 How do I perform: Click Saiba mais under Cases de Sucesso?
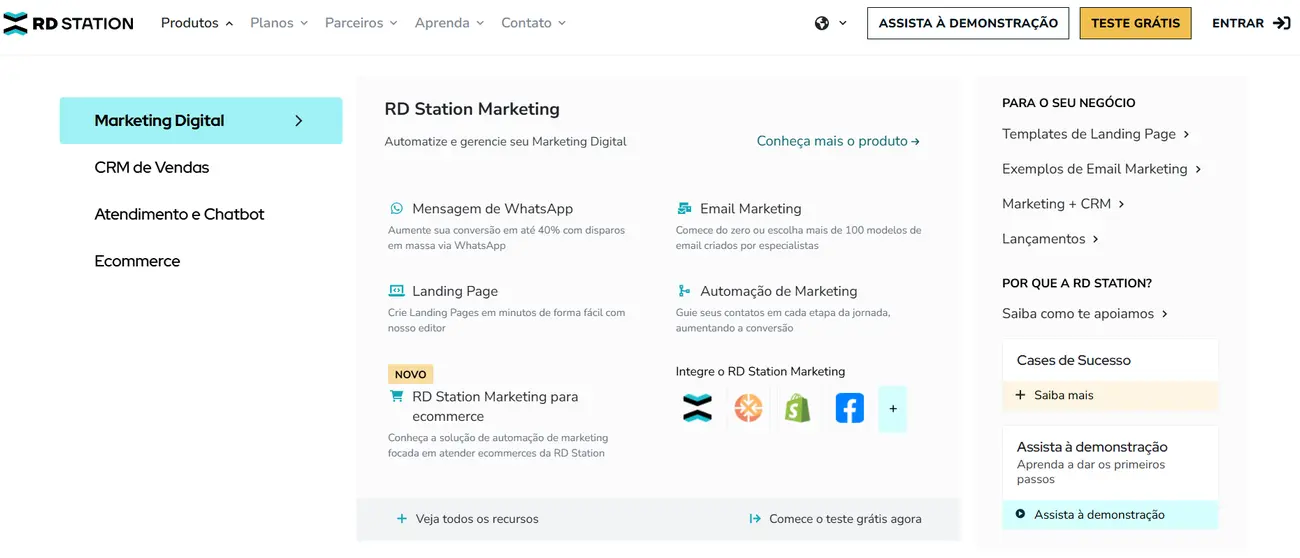point(1064,395)
